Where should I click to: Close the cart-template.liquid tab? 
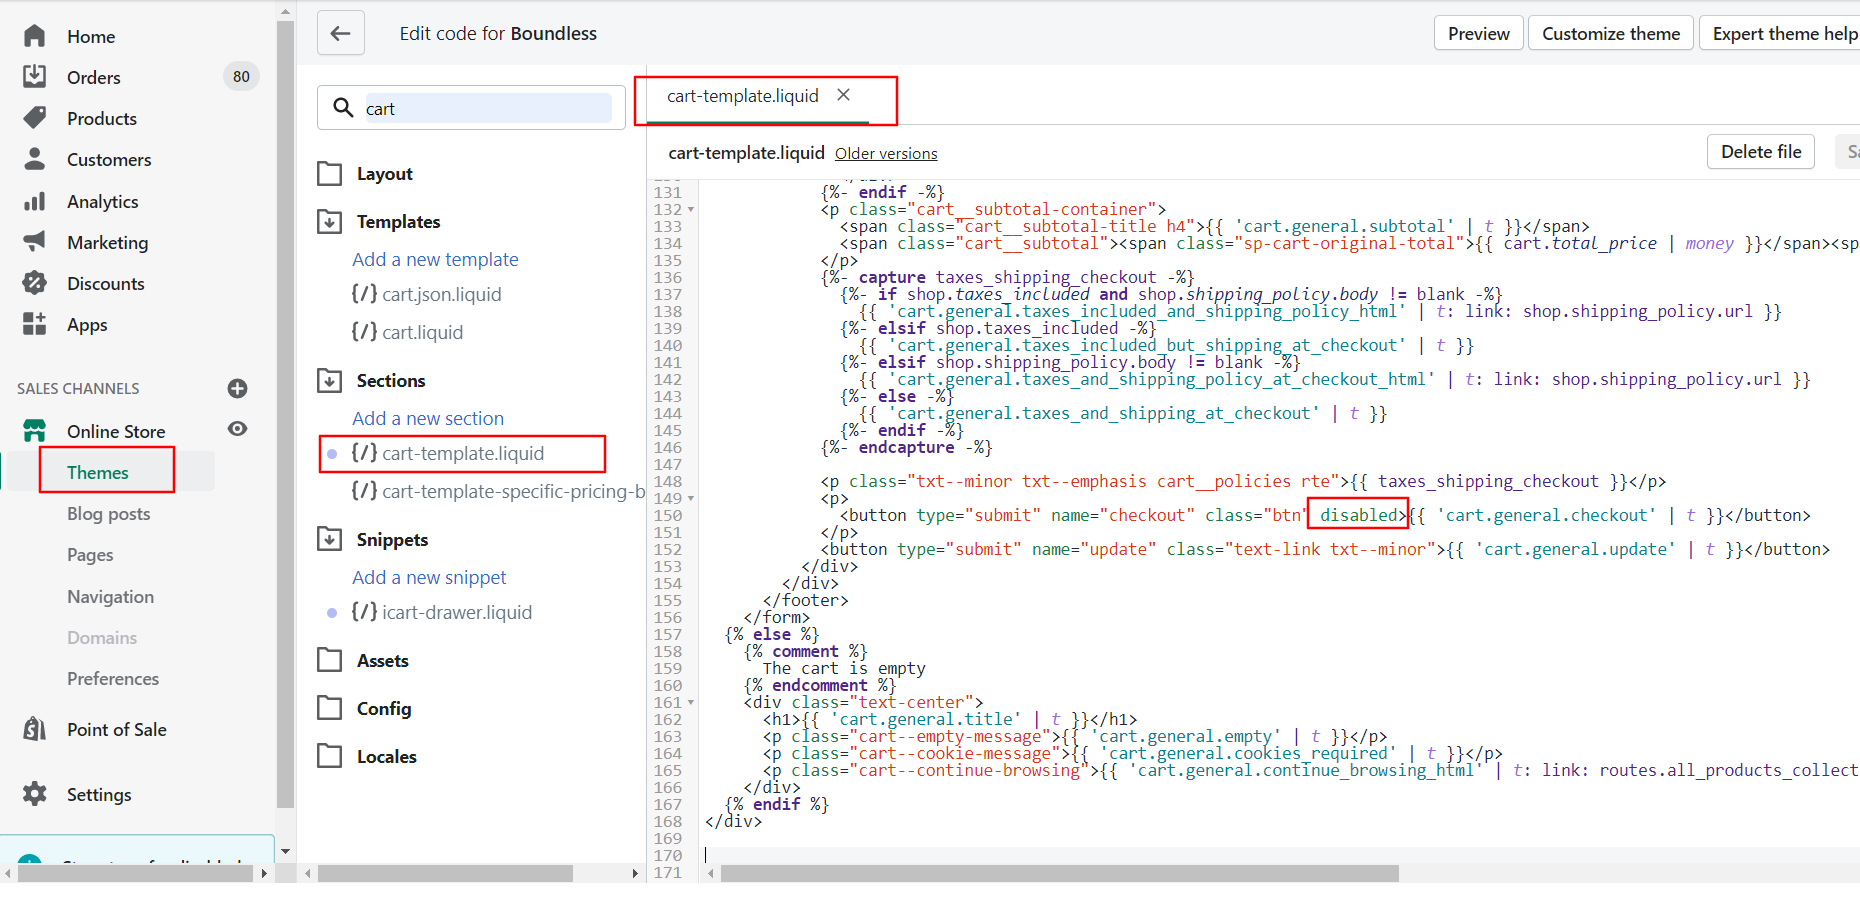click(844, 95)
